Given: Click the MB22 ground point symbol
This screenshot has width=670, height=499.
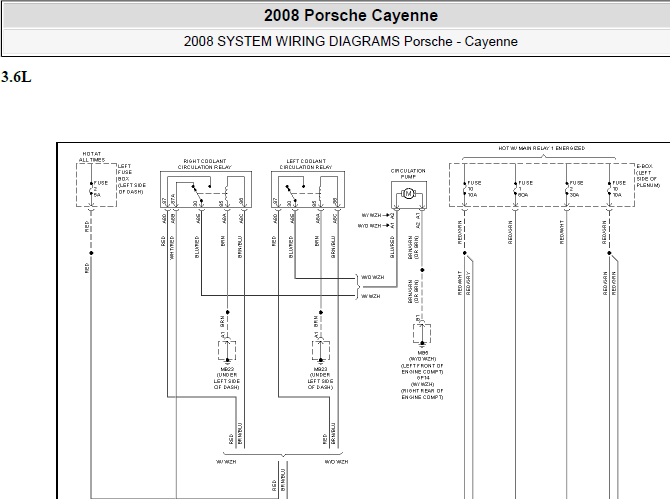Looking at the screenshot, I should 227,351.
